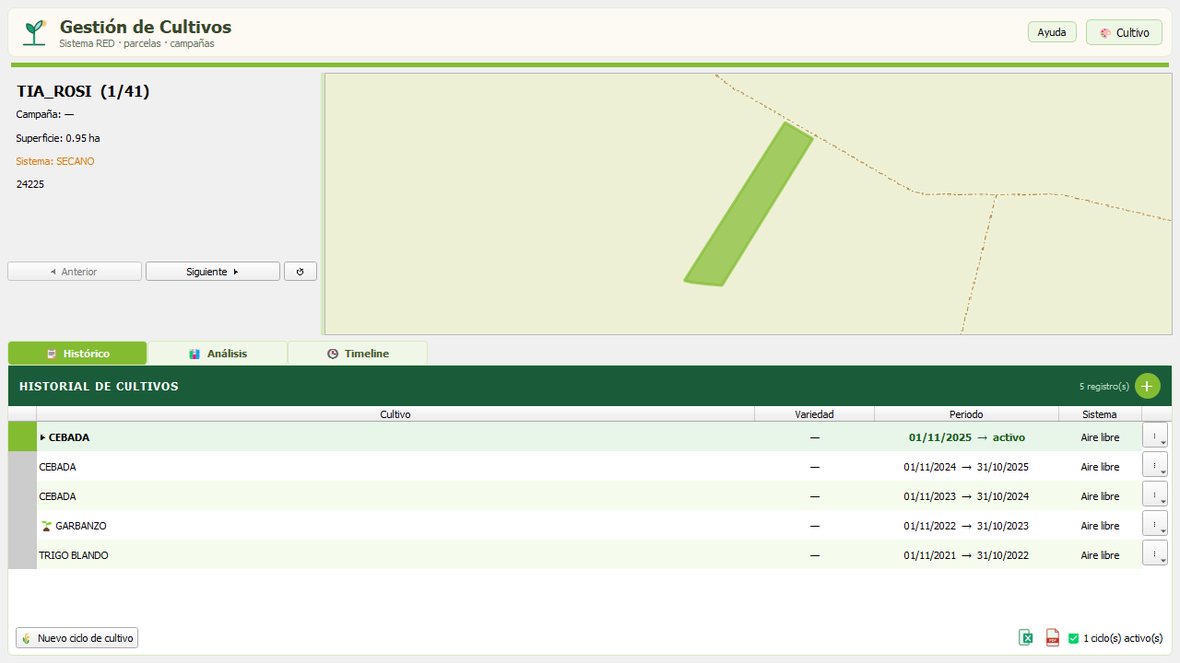
Task: Select period 01/11/2024 → 31/10/2025
Action: [x=966, y=467]
